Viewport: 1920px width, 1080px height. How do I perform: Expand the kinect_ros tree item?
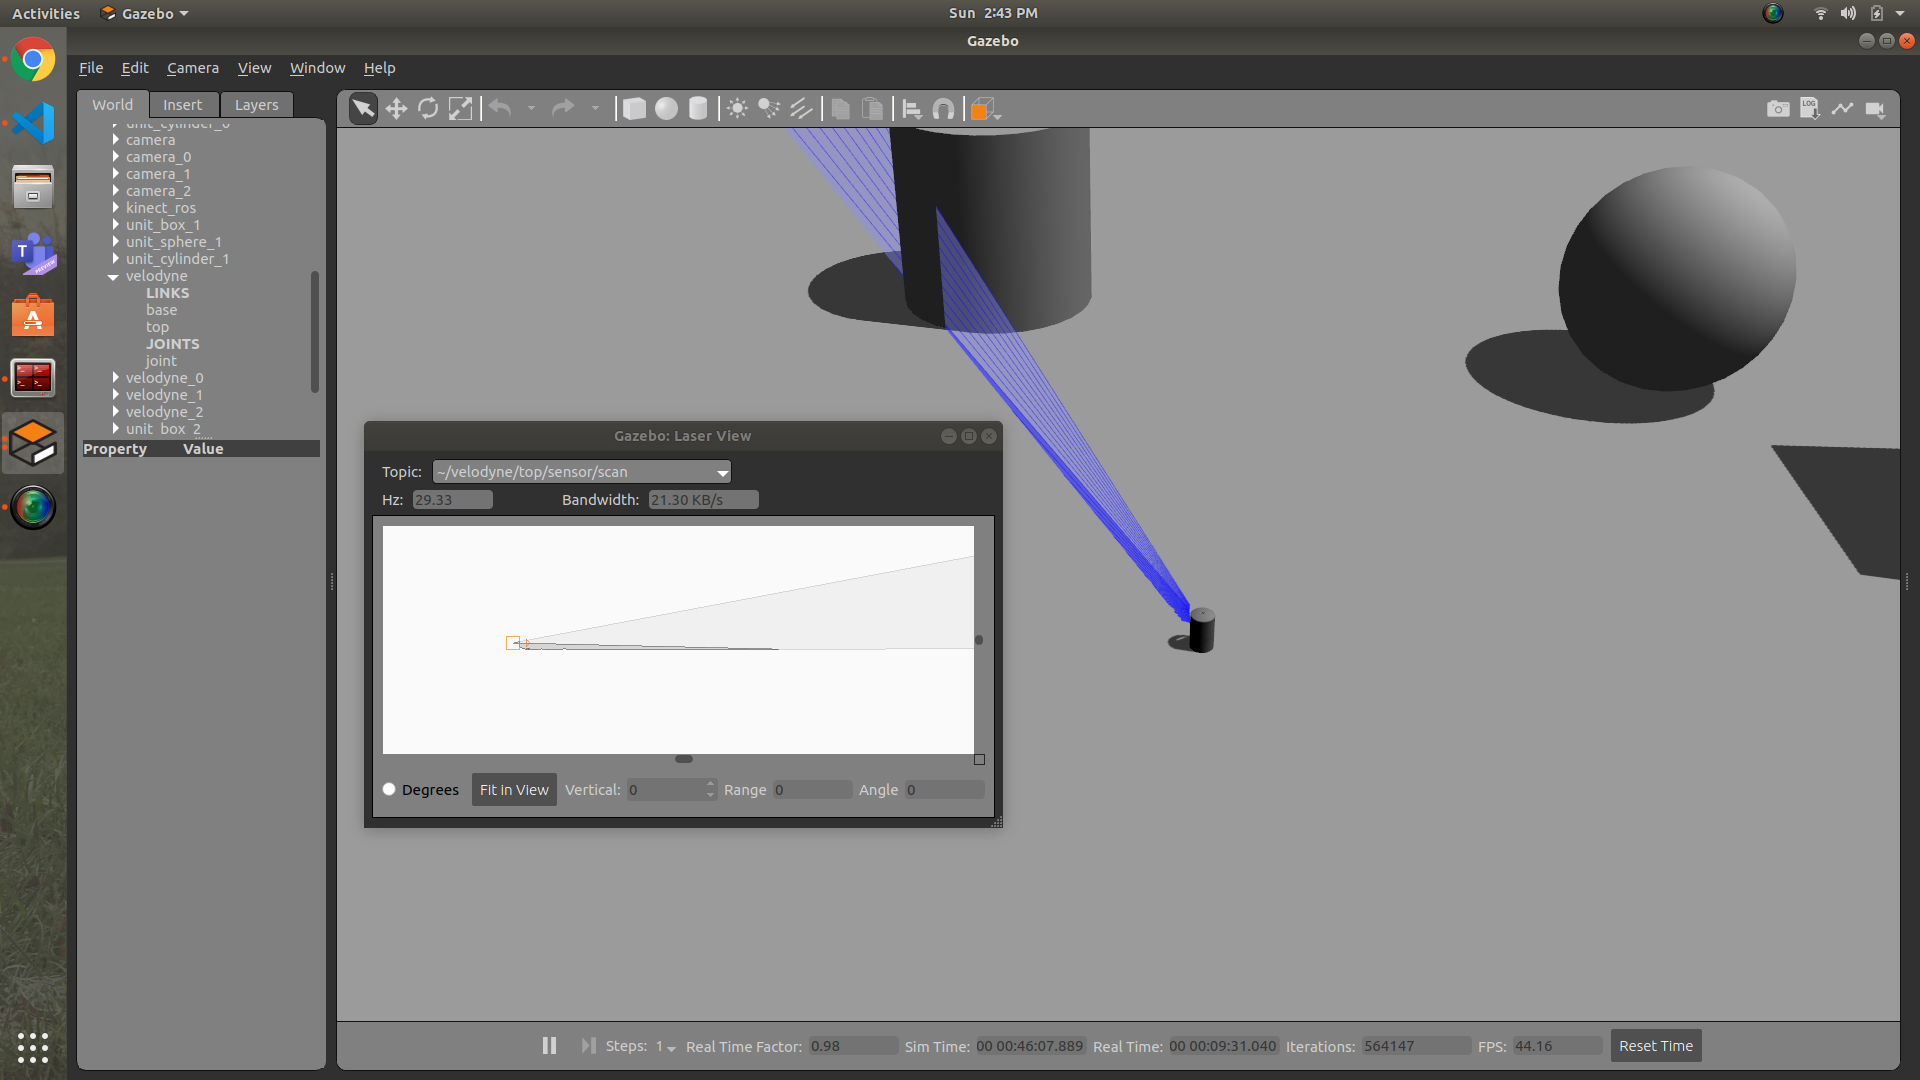[x=116, y=208]
